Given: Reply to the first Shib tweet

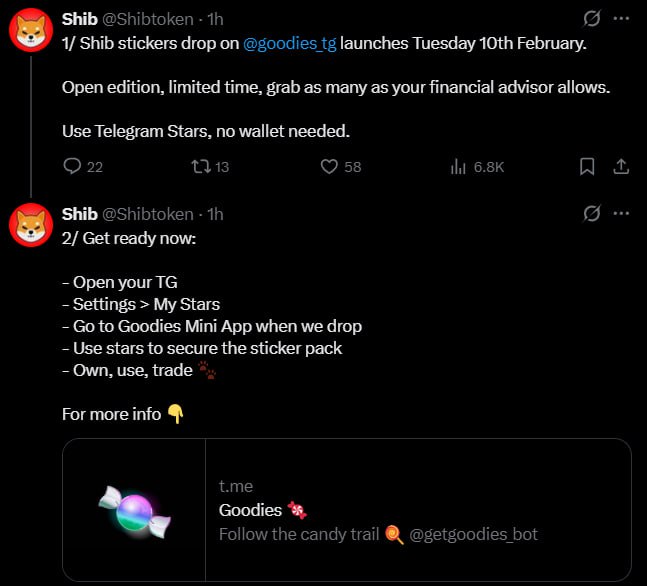Looking at the screenshot, I should (72, 167).
